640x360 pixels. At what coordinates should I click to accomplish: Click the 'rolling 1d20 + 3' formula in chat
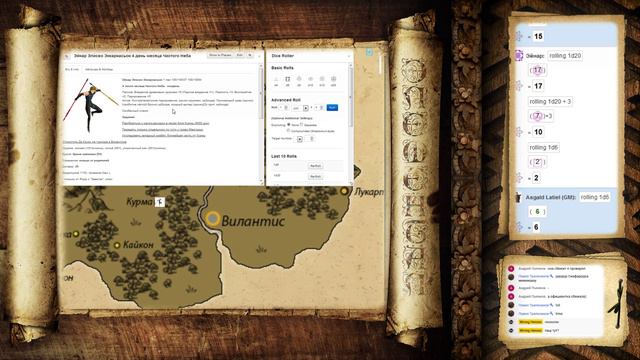[550, 101]
